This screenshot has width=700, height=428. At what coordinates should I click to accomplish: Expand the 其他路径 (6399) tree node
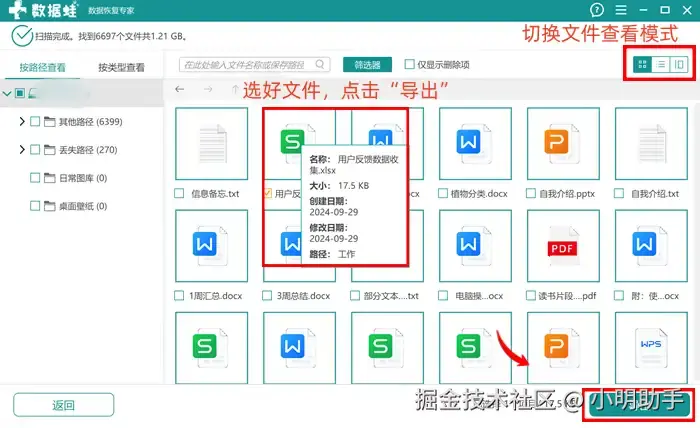coord(22,121)
